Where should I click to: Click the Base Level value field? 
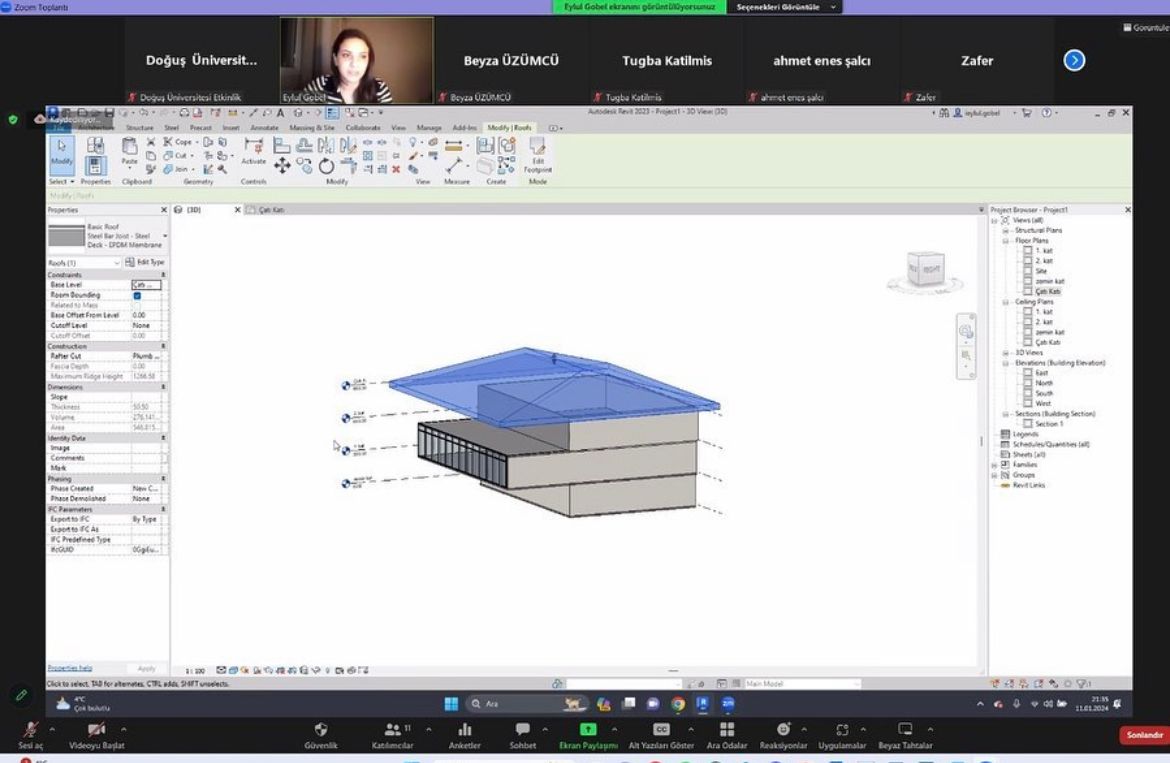(146, 285)
